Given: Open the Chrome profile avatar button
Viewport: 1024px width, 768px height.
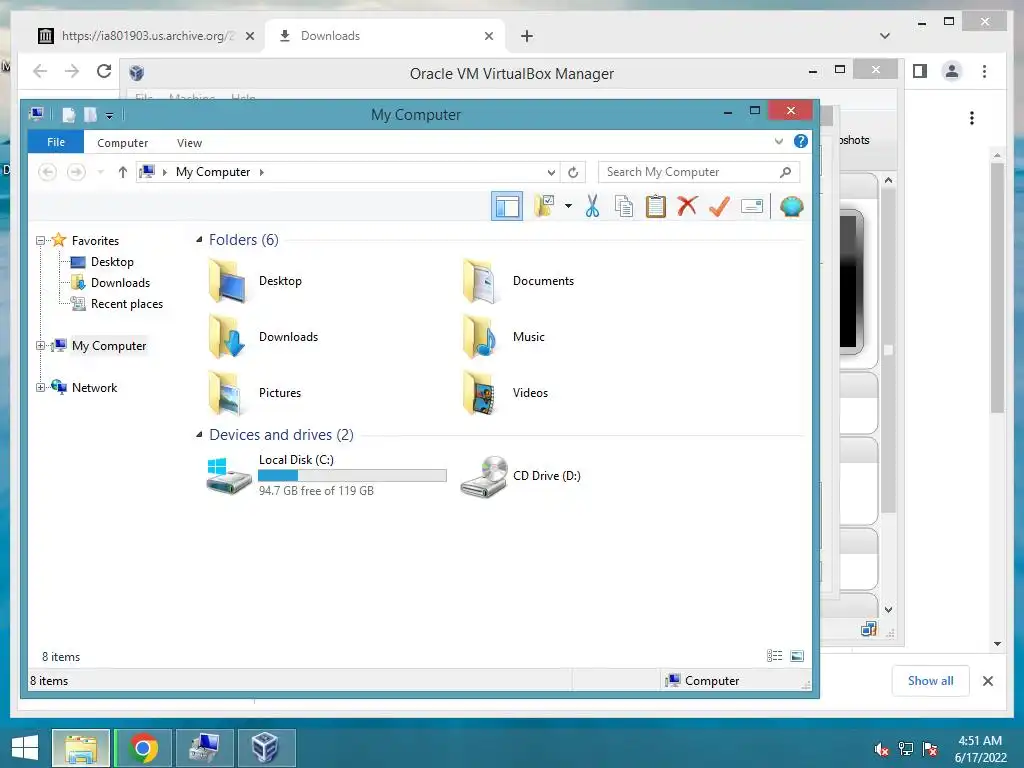Looking at the screenshot, I should (952, 71).
